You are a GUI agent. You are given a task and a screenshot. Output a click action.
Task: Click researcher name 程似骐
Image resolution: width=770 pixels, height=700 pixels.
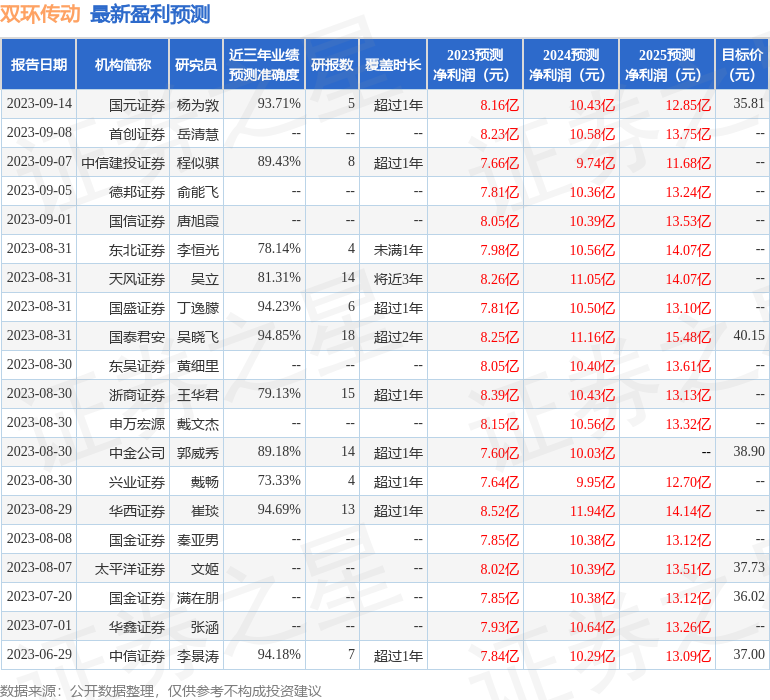coord(197,163)
